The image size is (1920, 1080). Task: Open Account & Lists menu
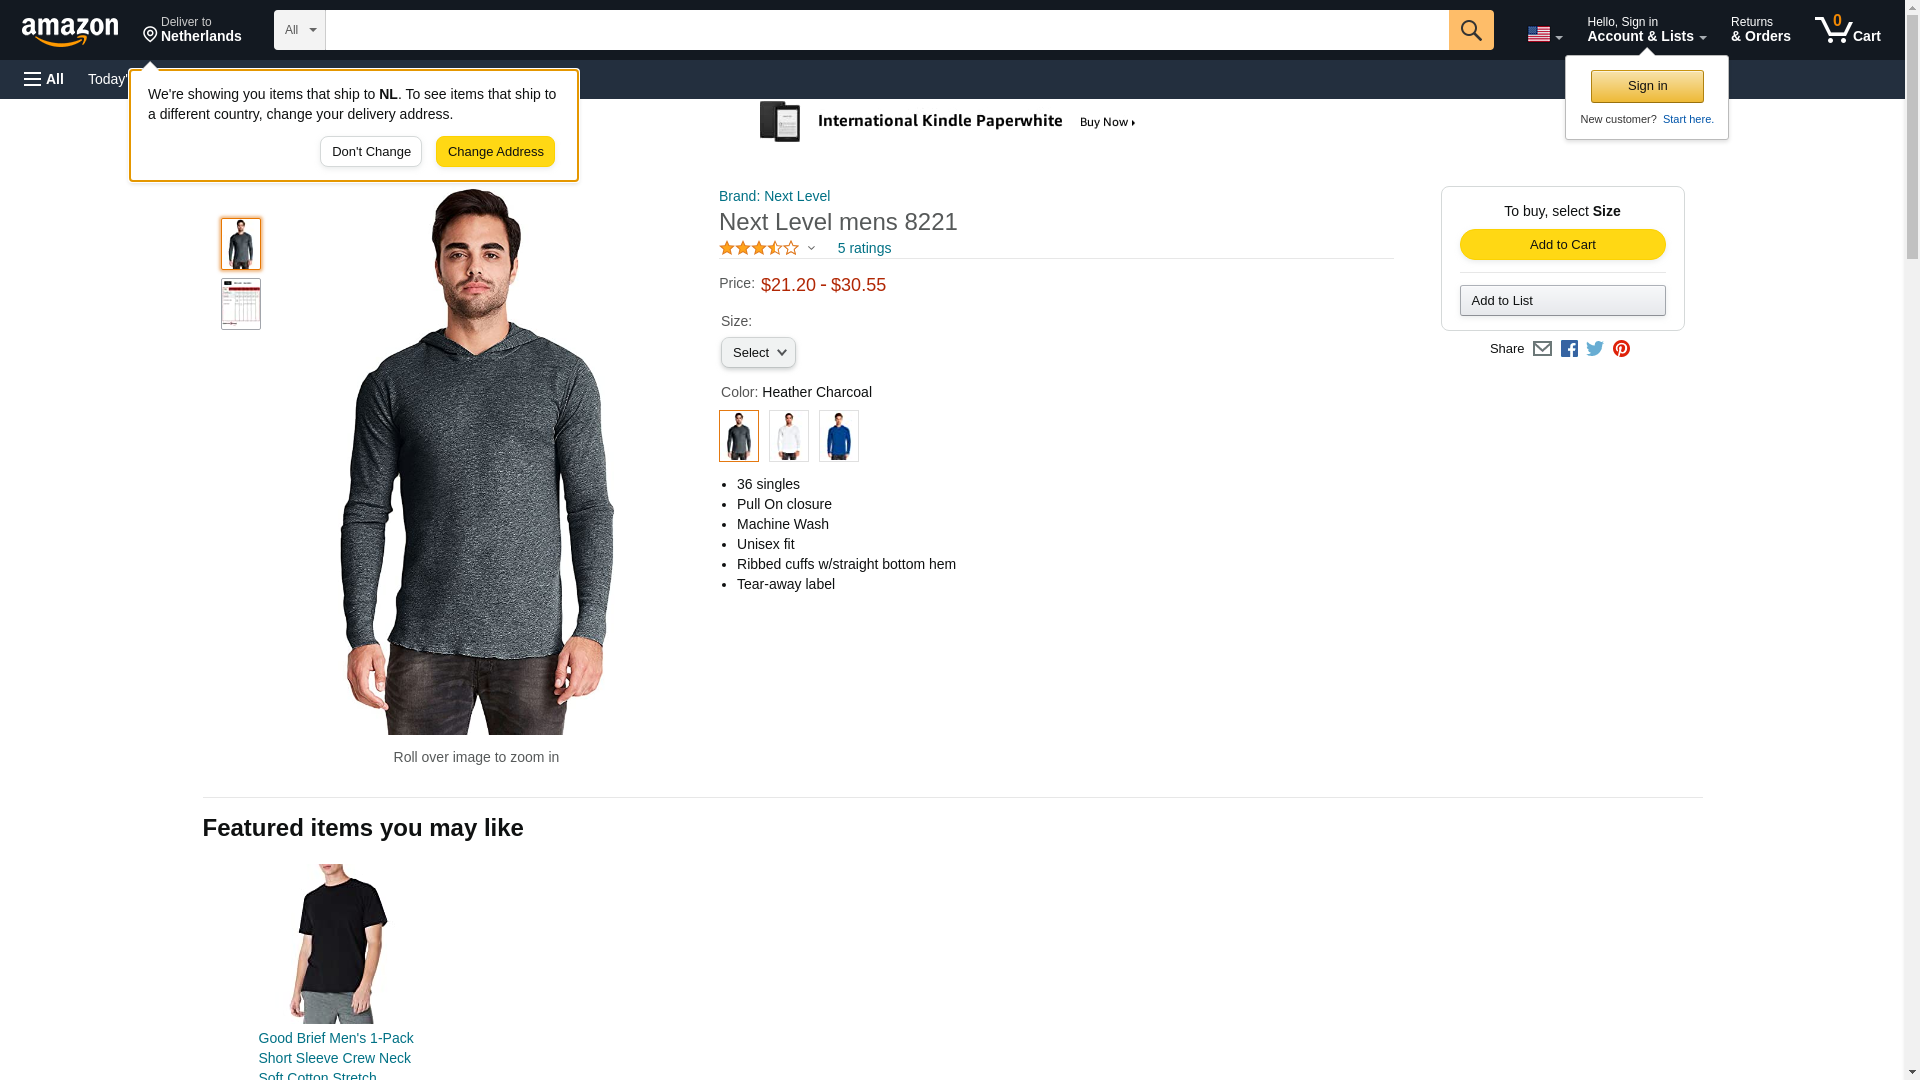[1646, 30]
